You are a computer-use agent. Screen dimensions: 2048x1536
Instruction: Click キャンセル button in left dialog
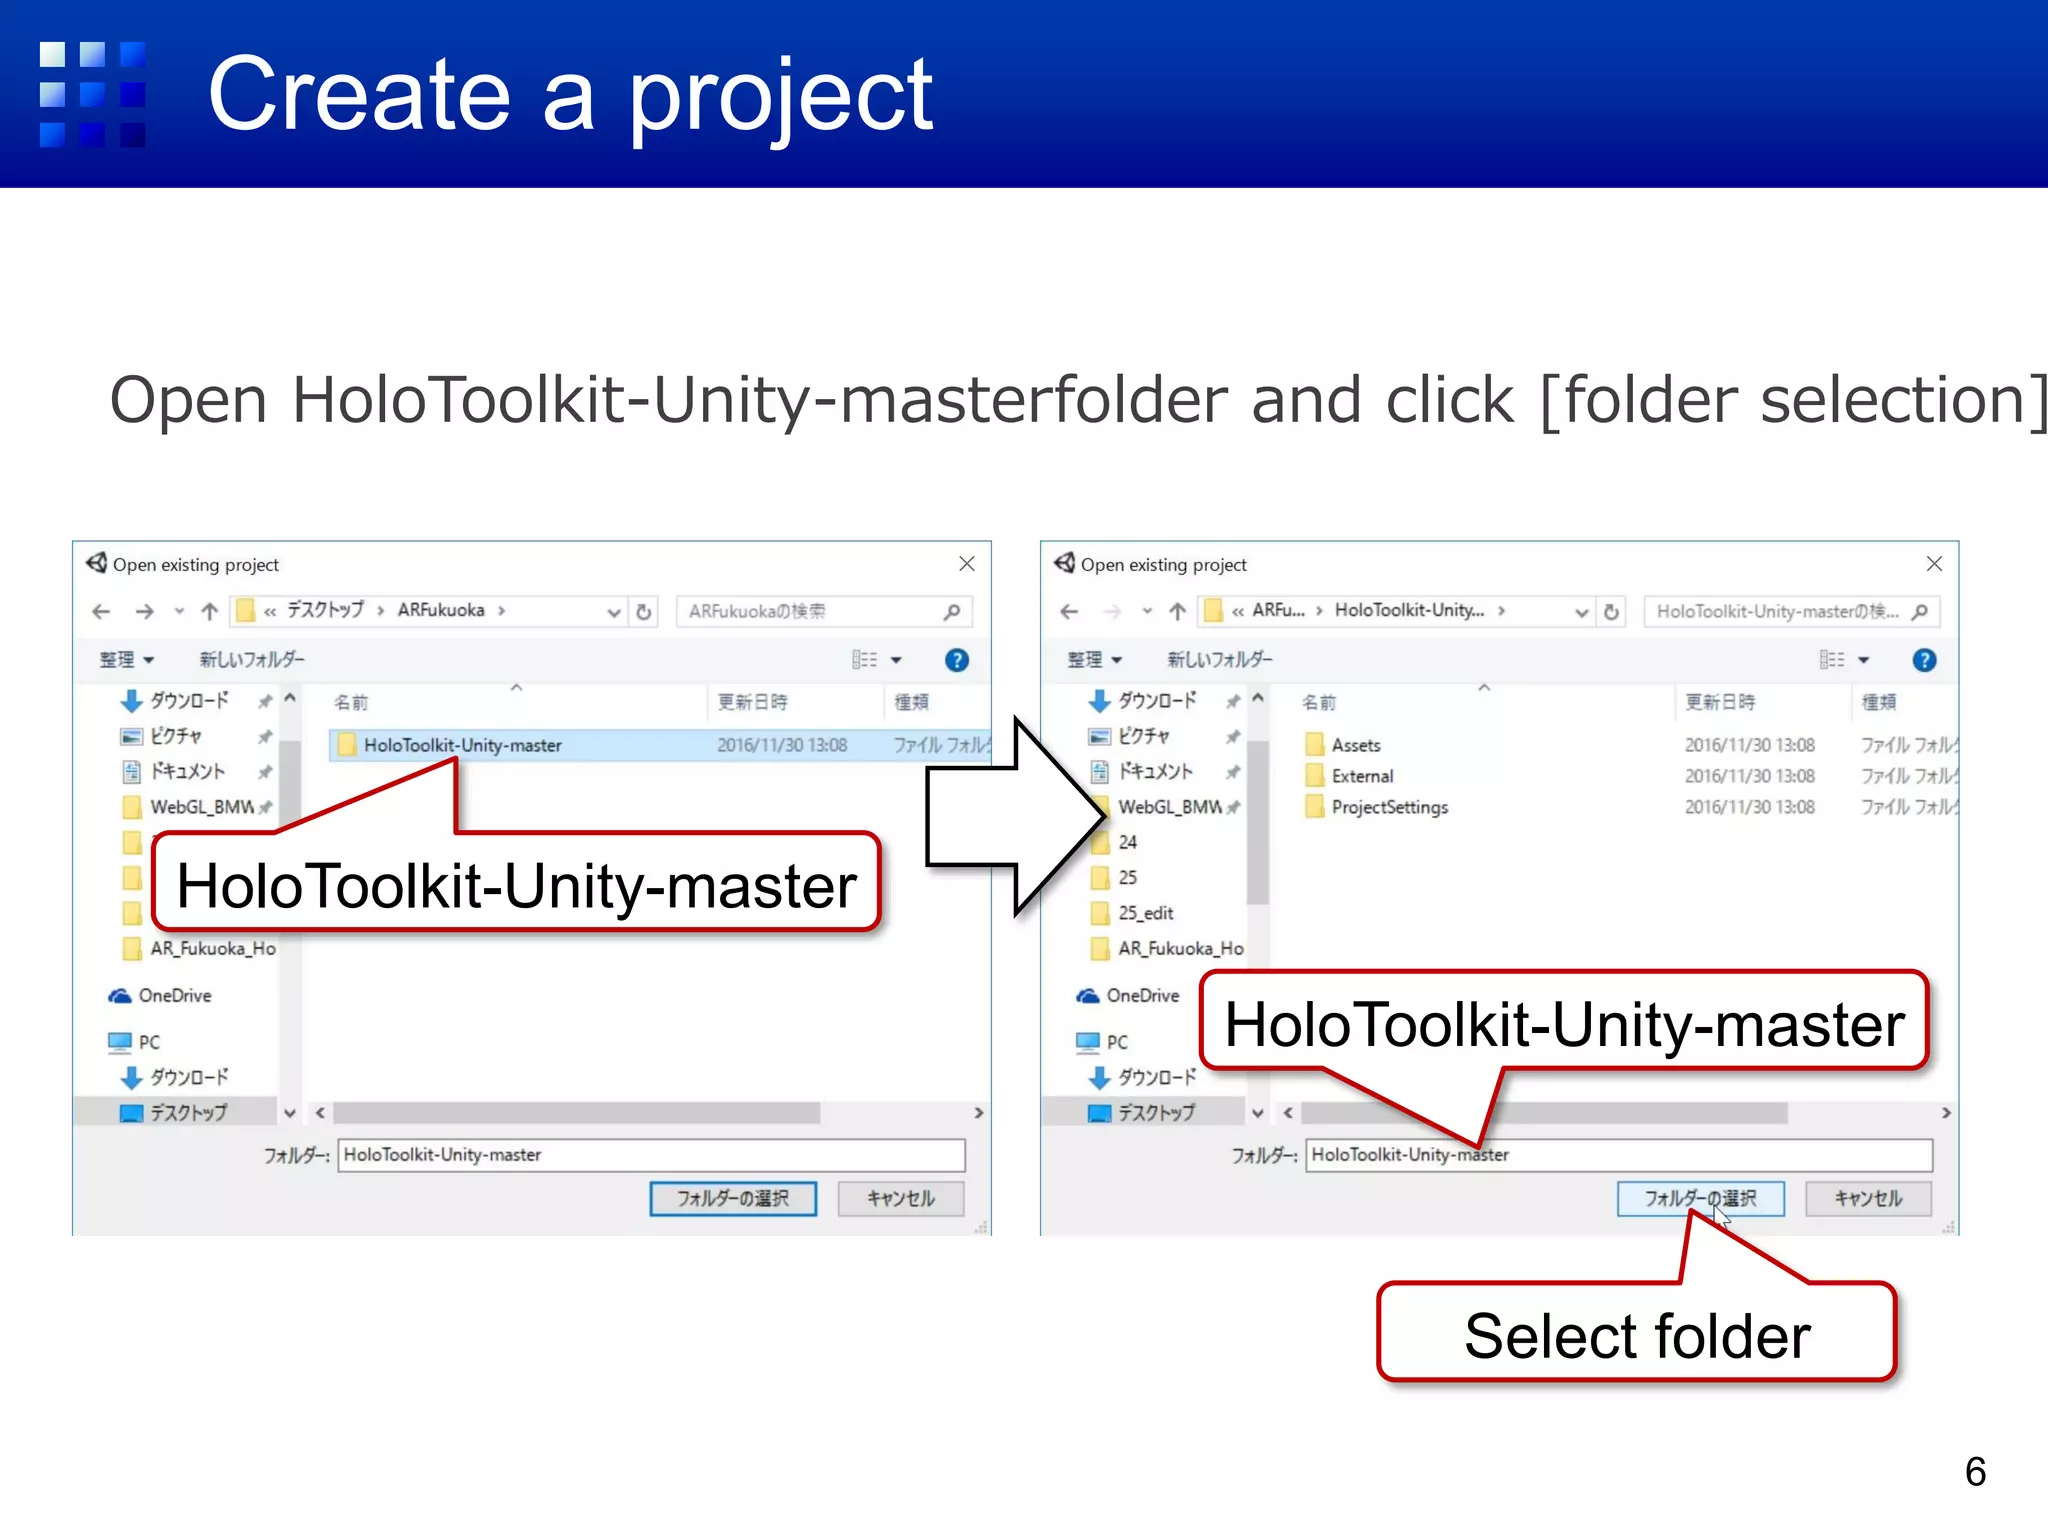coord(900,1198)
